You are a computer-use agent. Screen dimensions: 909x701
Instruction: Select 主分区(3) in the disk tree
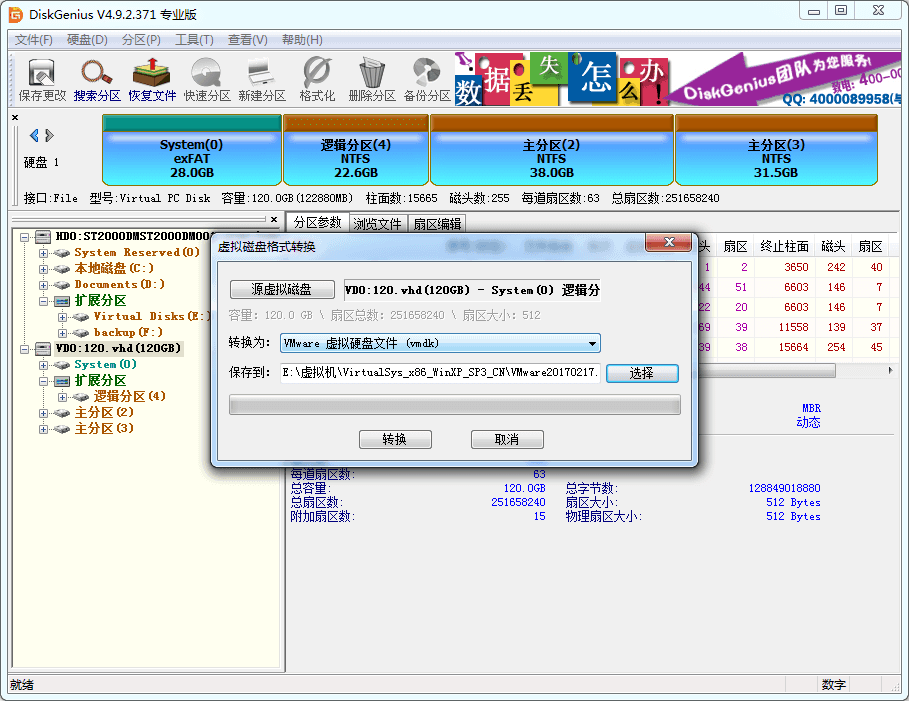pos(104,428)
